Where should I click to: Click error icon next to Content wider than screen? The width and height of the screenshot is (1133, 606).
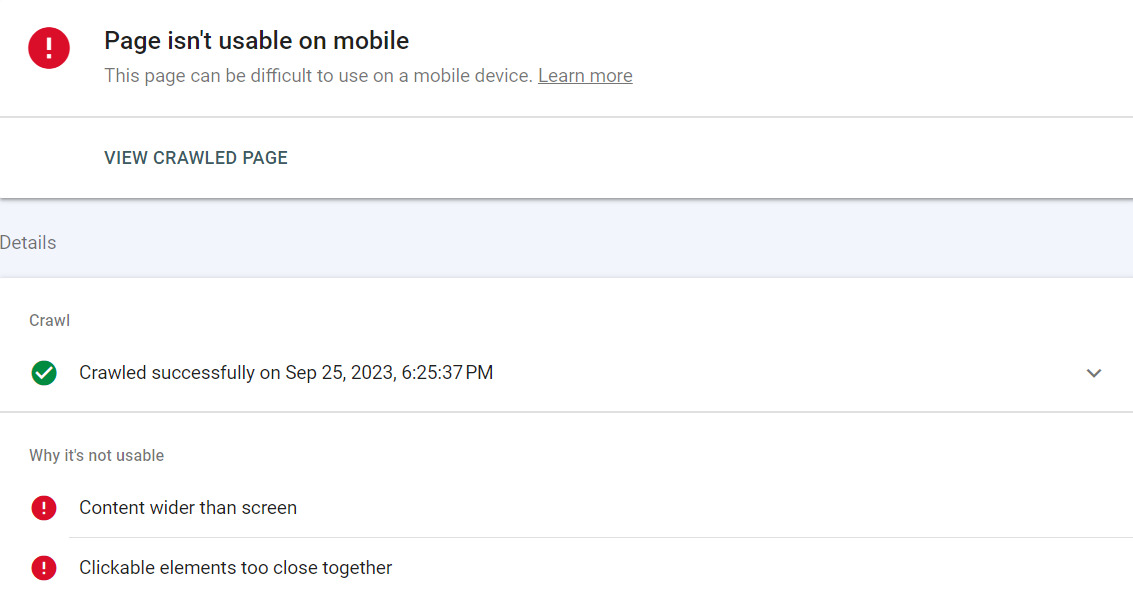point(44,508)
